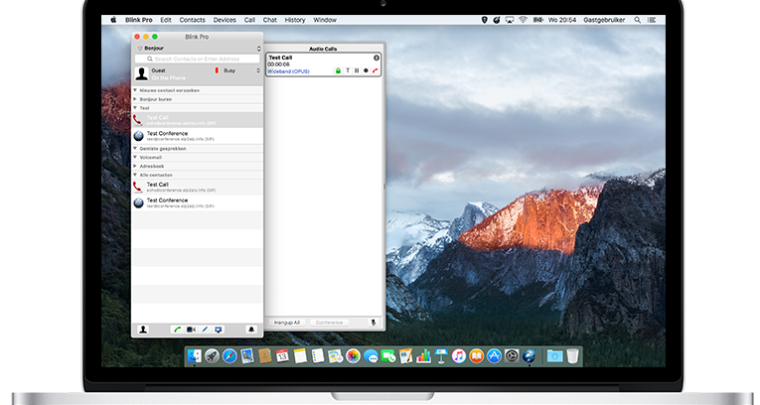Hang up Test Call with red phone icon
This screenshot has height=405, width=760.
pos(375,71)
